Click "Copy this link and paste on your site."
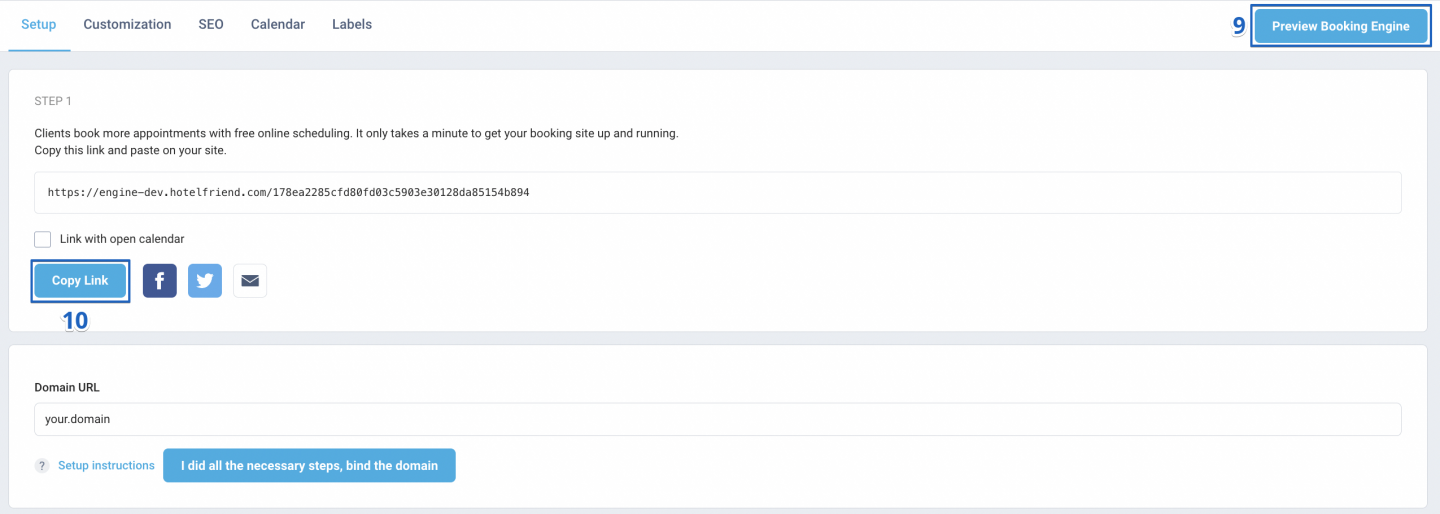This screenshot has width=1440, height=514. pyautogui.click(x=130, y=150)
